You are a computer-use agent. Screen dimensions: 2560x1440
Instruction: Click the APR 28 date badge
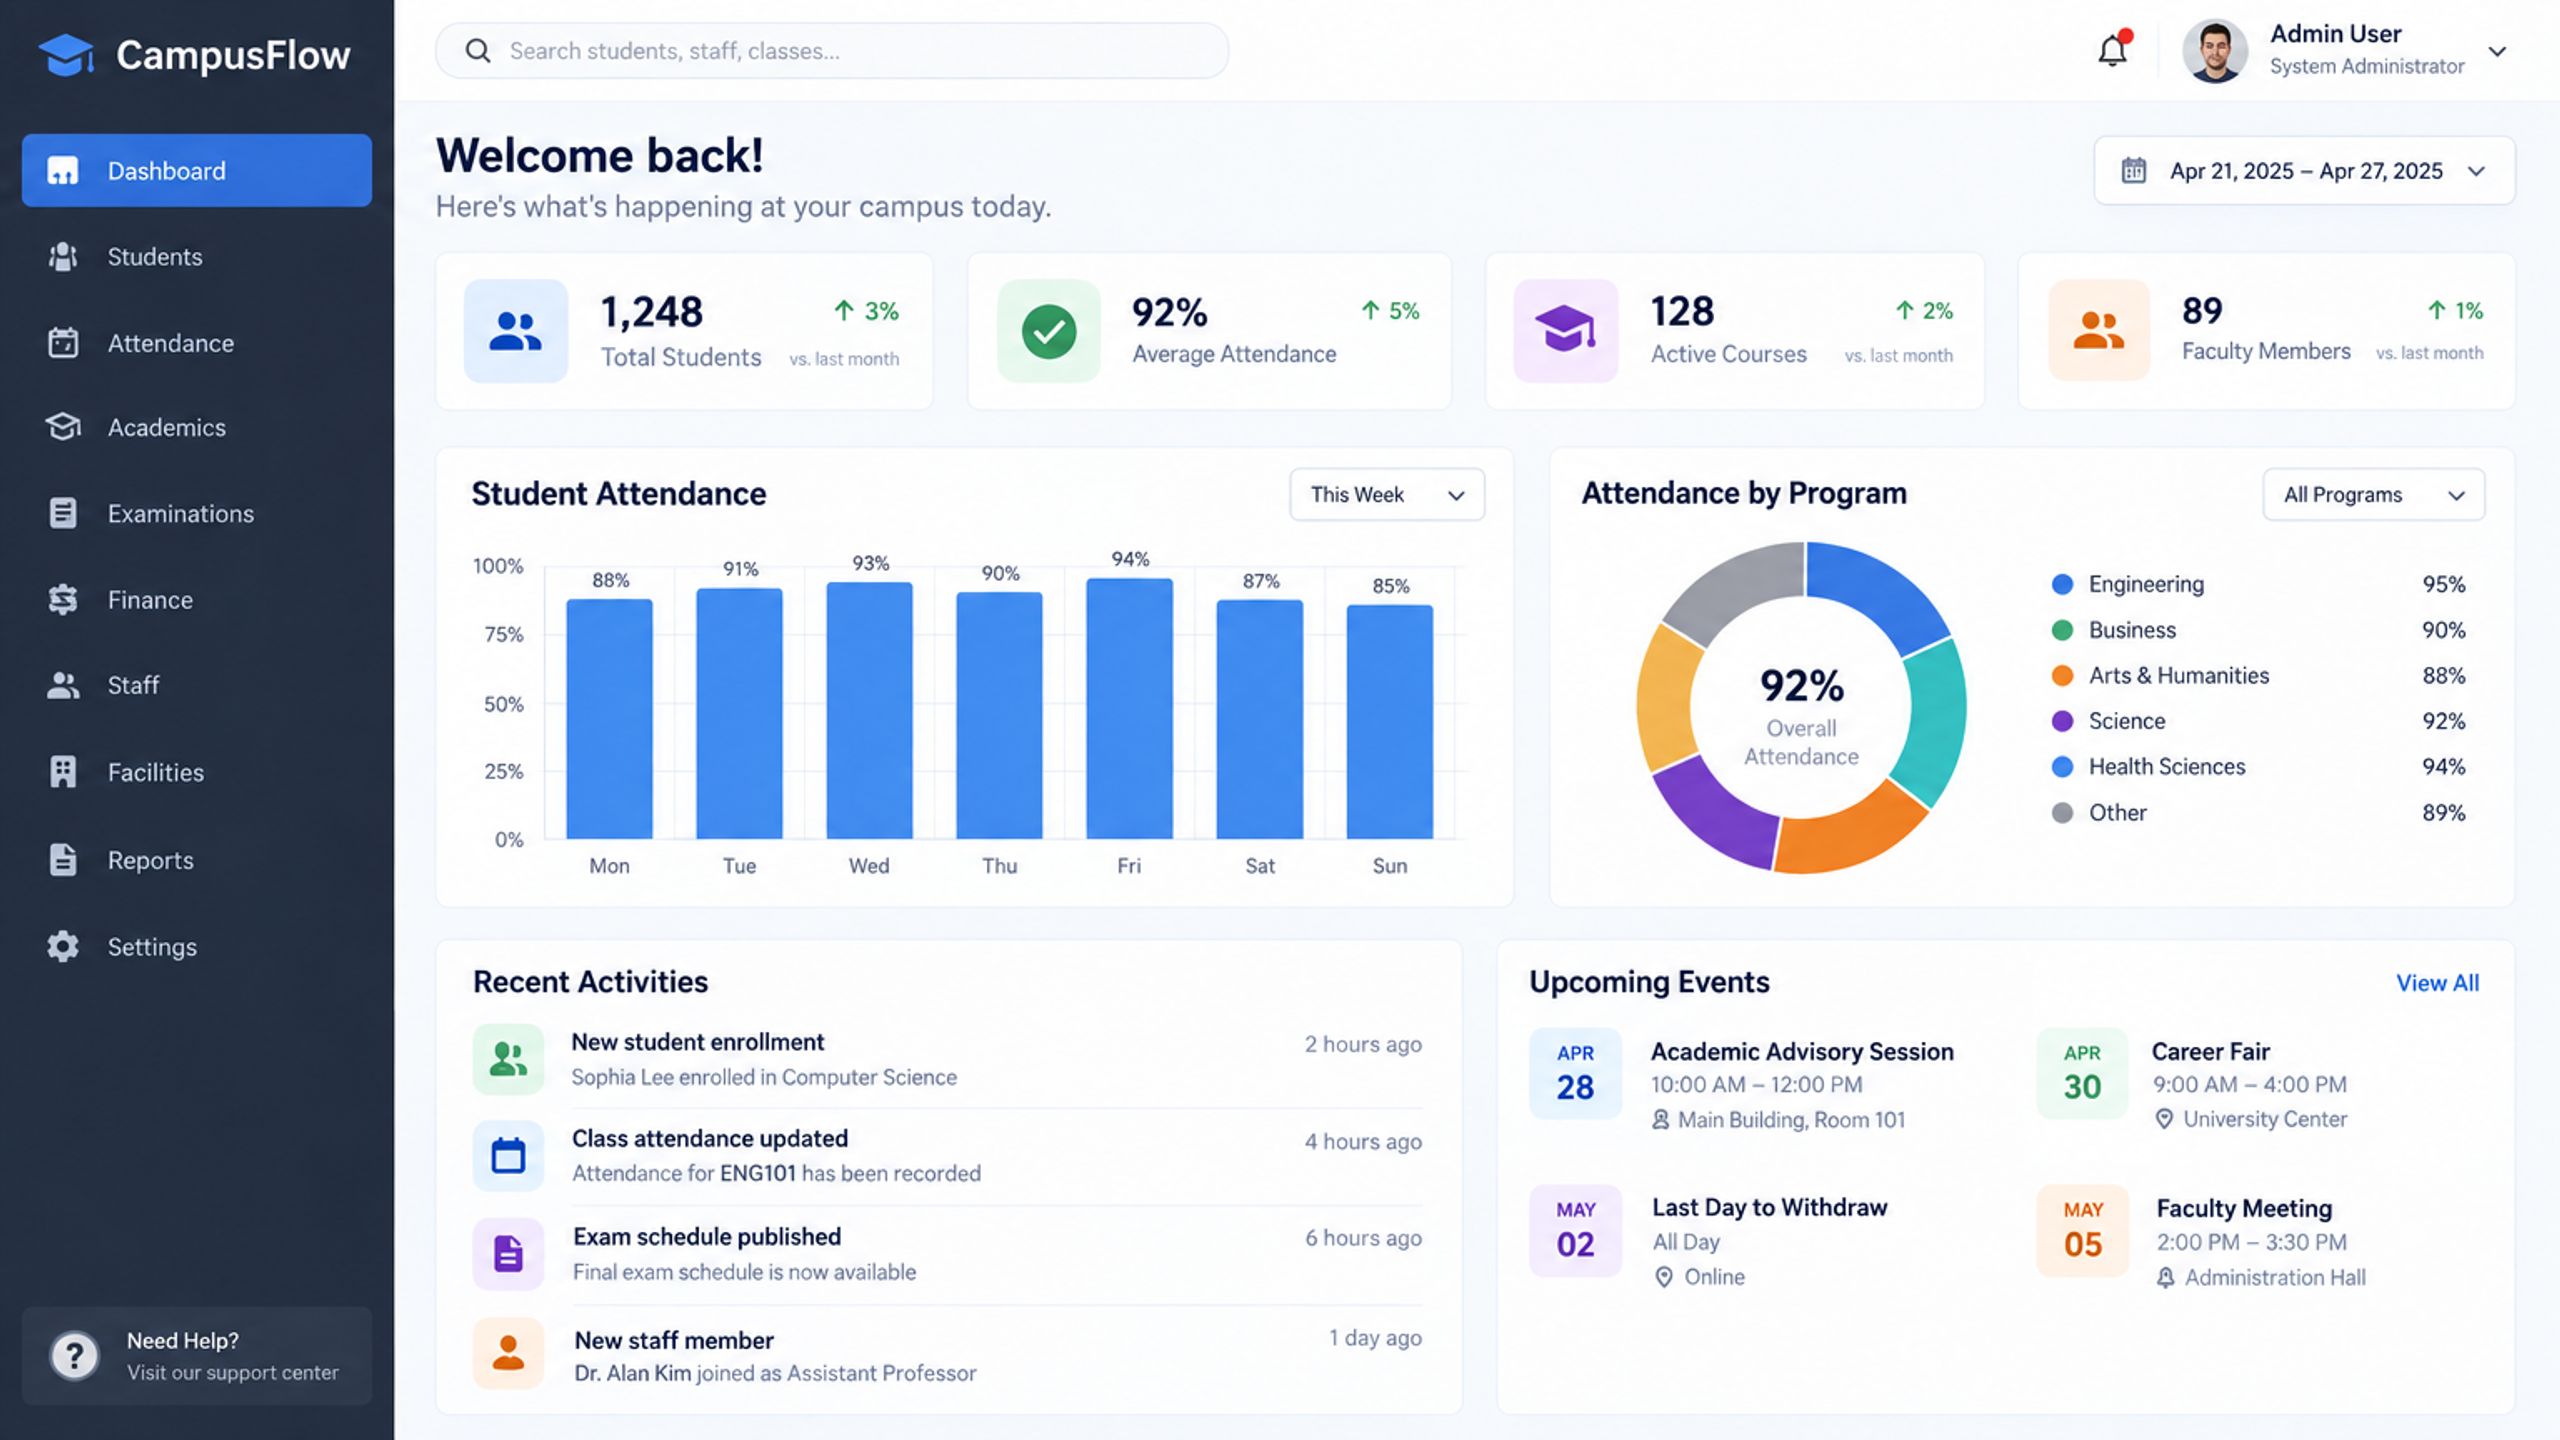1575,1073
